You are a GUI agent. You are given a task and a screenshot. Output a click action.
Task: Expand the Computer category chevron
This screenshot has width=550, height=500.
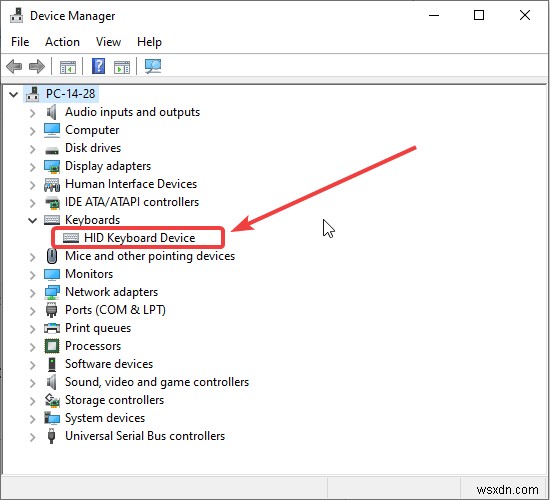33,131
